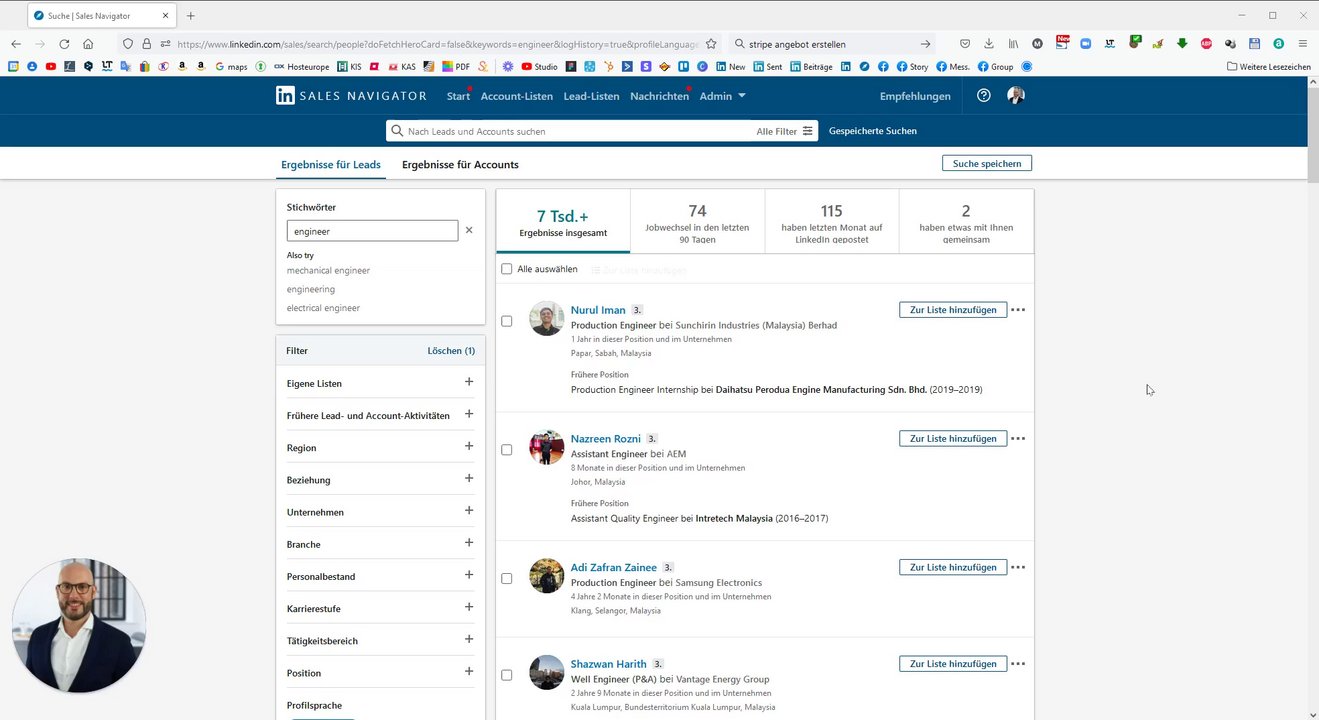This screenshot has width=1319, height=720.
Task: Open the YouTube Studio bookmark
Action: (539, 67)
